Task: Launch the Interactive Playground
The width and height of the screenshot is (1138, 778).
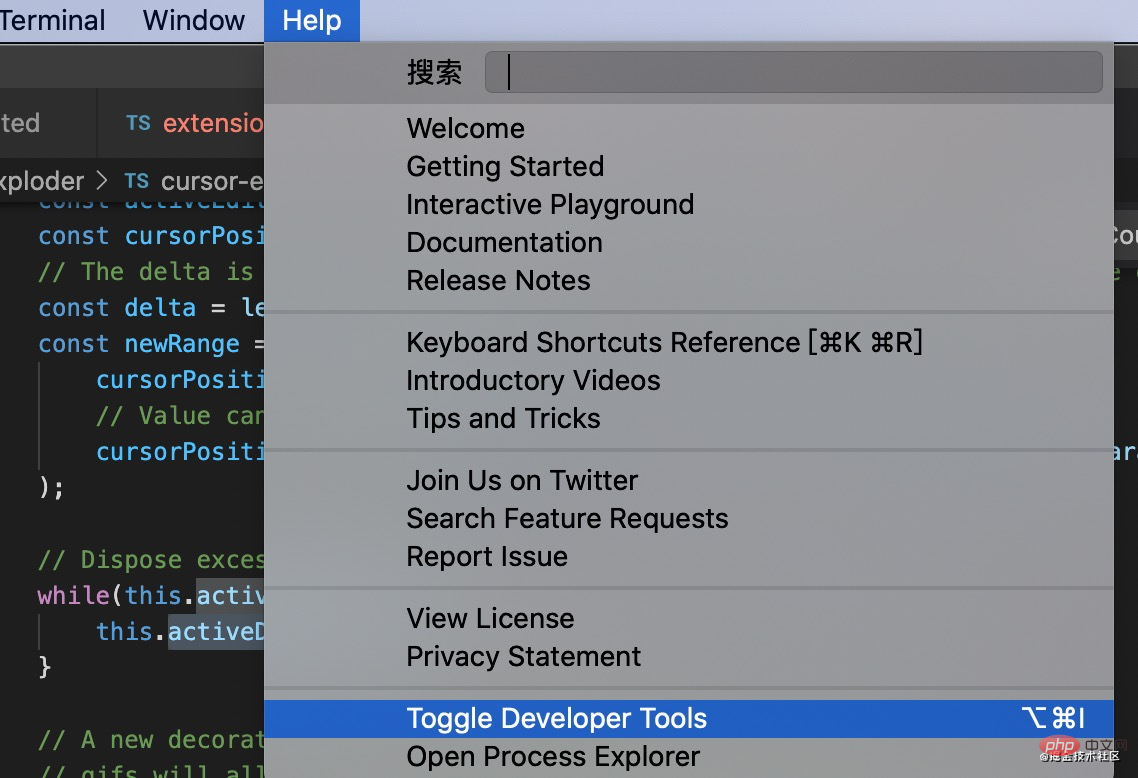Action: click(x=550, y=204)
